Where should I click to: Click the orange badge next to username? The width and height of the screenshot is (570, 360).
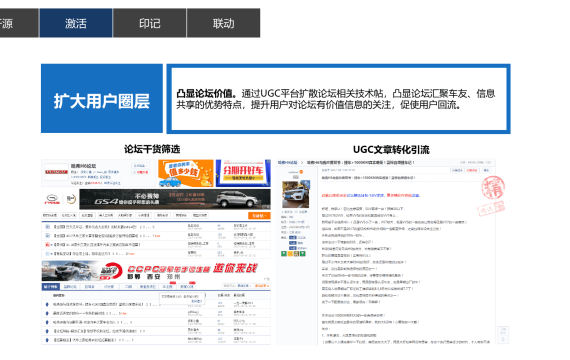coord(301,172)
